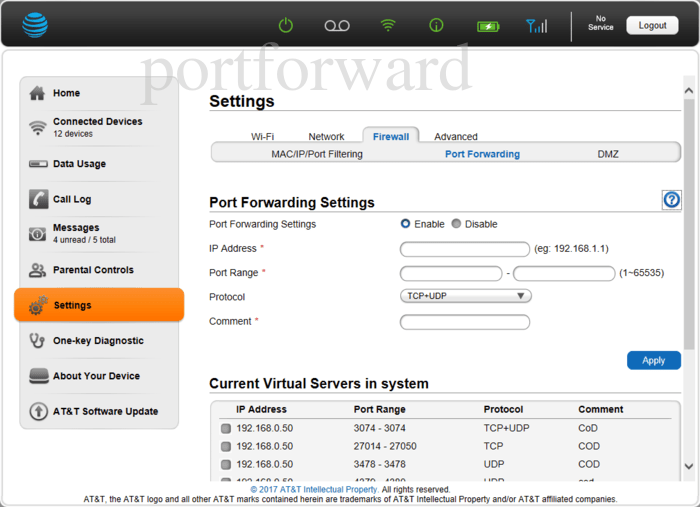Click the AT&T globe logo
The width and height of the screenshot is (700, 507).
tap(35, 25)
